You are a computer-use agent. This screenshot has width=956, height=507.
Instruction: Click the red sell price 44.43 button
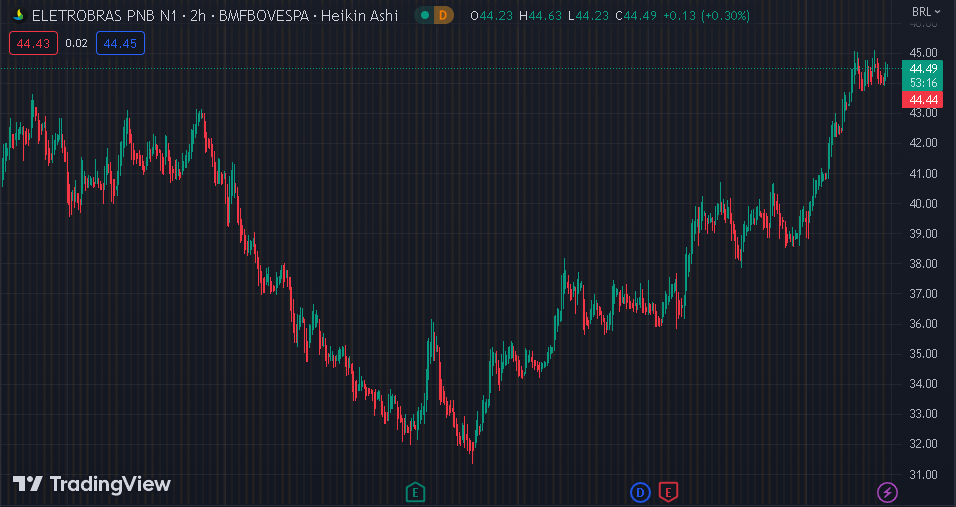tap(32, 43)
